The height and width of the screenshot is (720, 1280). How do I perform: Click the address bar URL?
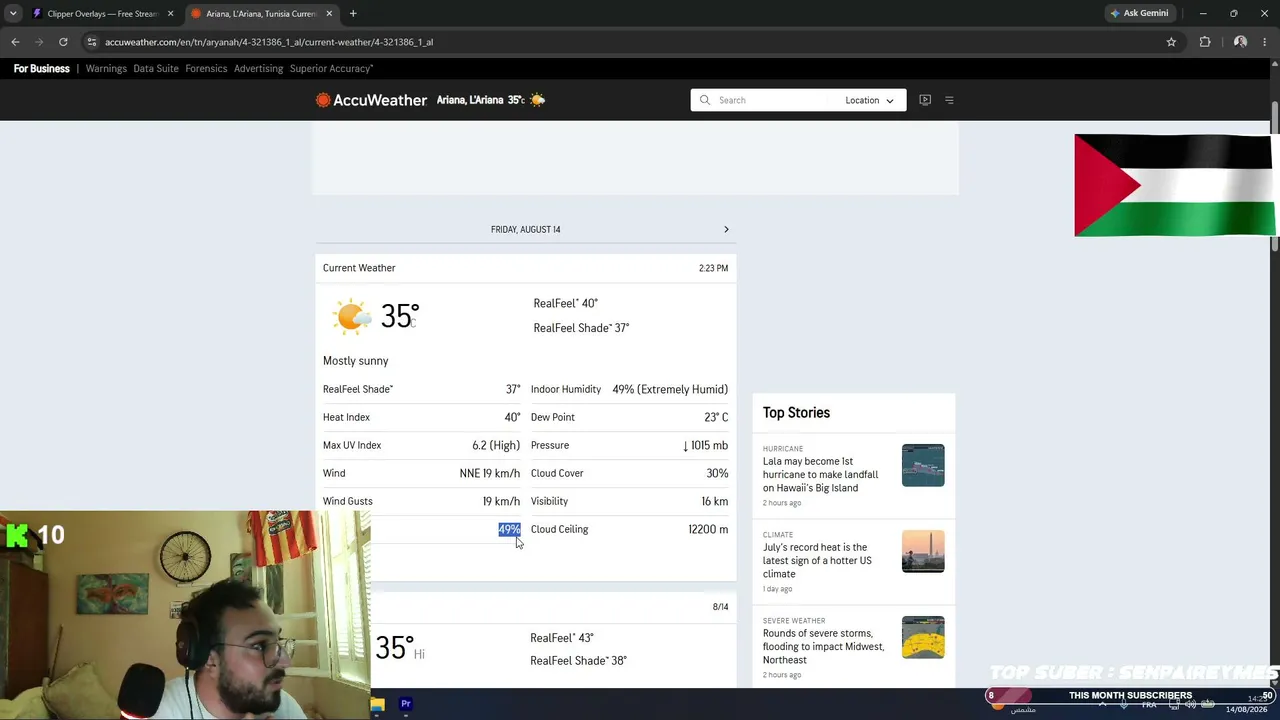tap(269, 42)
